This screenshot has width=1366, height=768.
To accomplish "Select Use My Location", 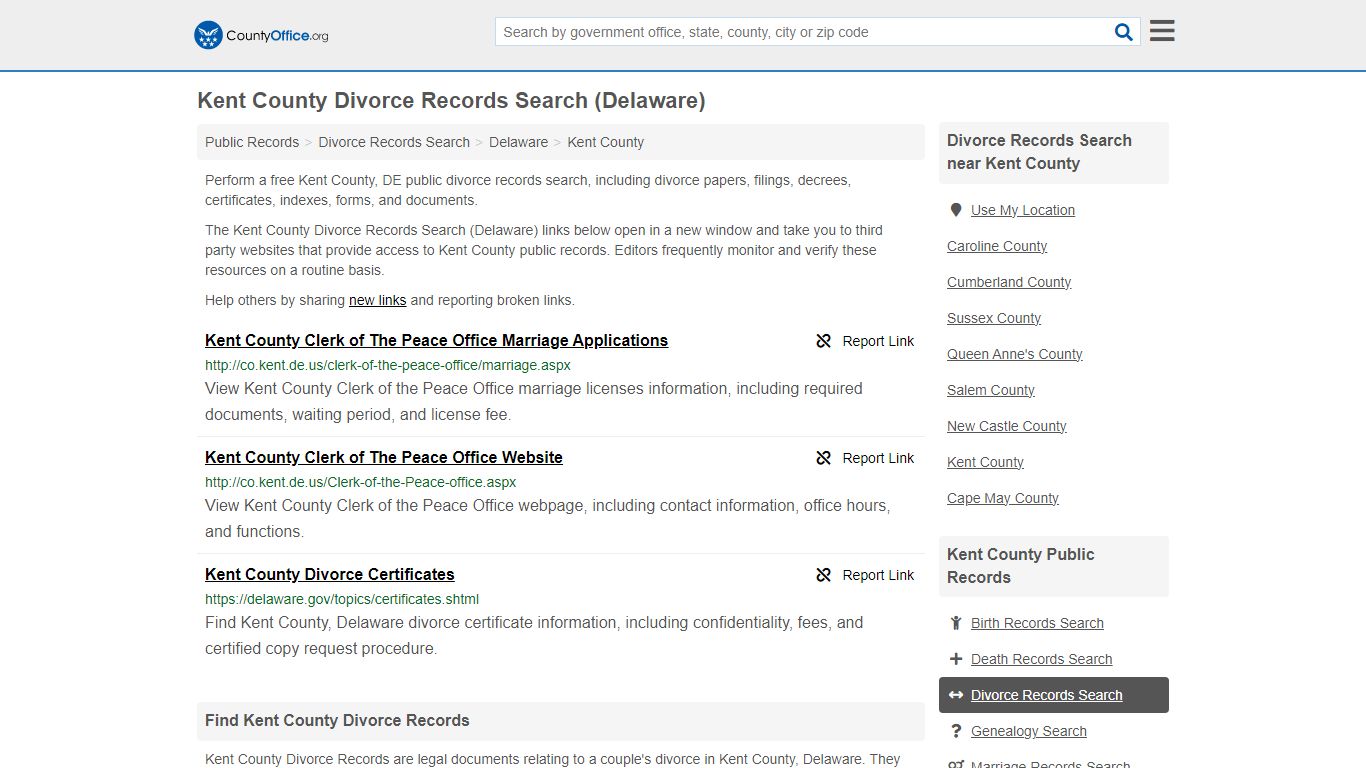I will (1023, 210).
